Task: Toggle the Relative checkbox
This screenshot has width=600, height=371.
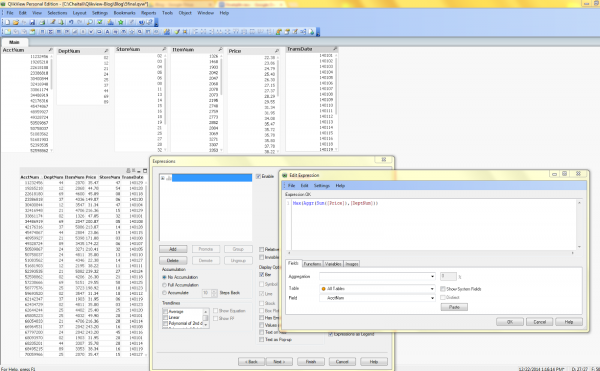Action: click(261, 249)
